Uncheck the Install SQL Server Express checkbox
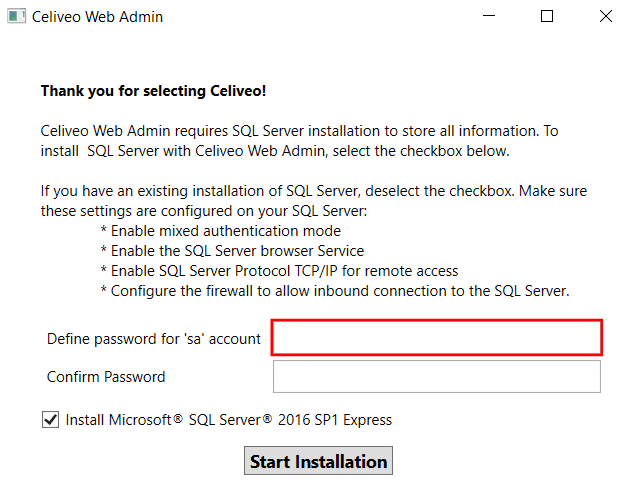Viewport: 633px width, 483px height. tap(51, 420)
